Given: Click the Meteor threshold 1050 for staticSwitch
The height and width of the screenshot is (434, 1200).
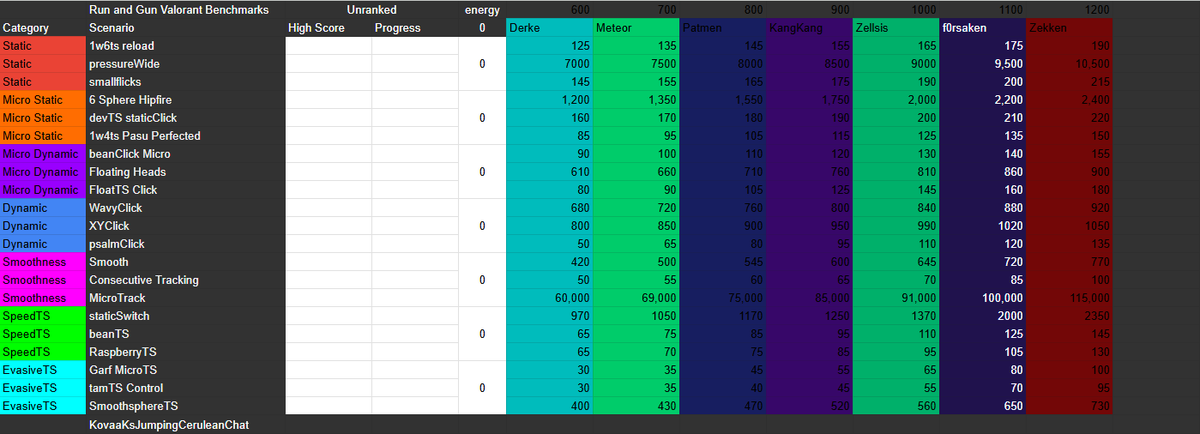Looking at the screenshot, I should tap(635, 315).
